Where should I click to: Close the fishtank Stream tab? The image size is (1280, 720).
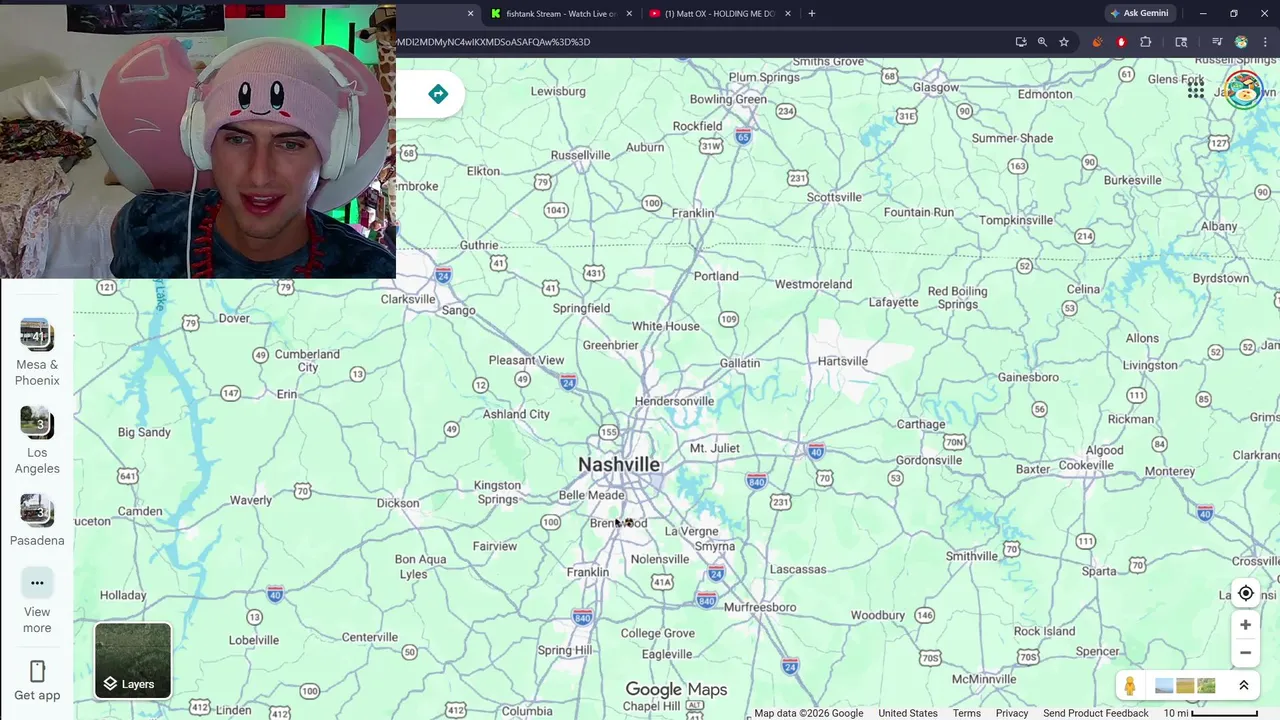tap(629, 14)
